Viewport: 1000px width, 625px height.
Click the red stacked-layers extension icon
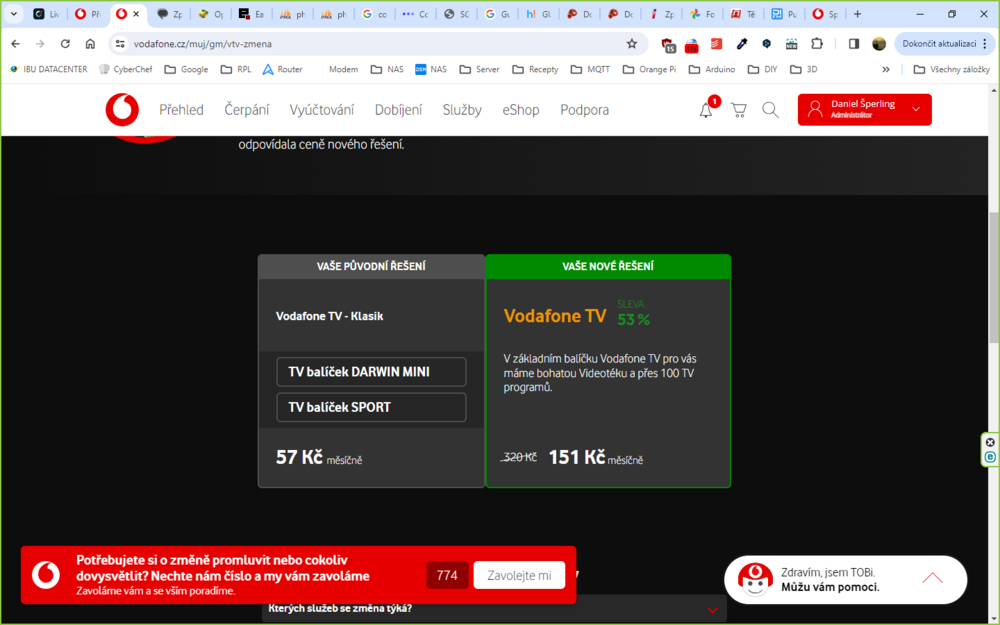[x=717, y=43]
